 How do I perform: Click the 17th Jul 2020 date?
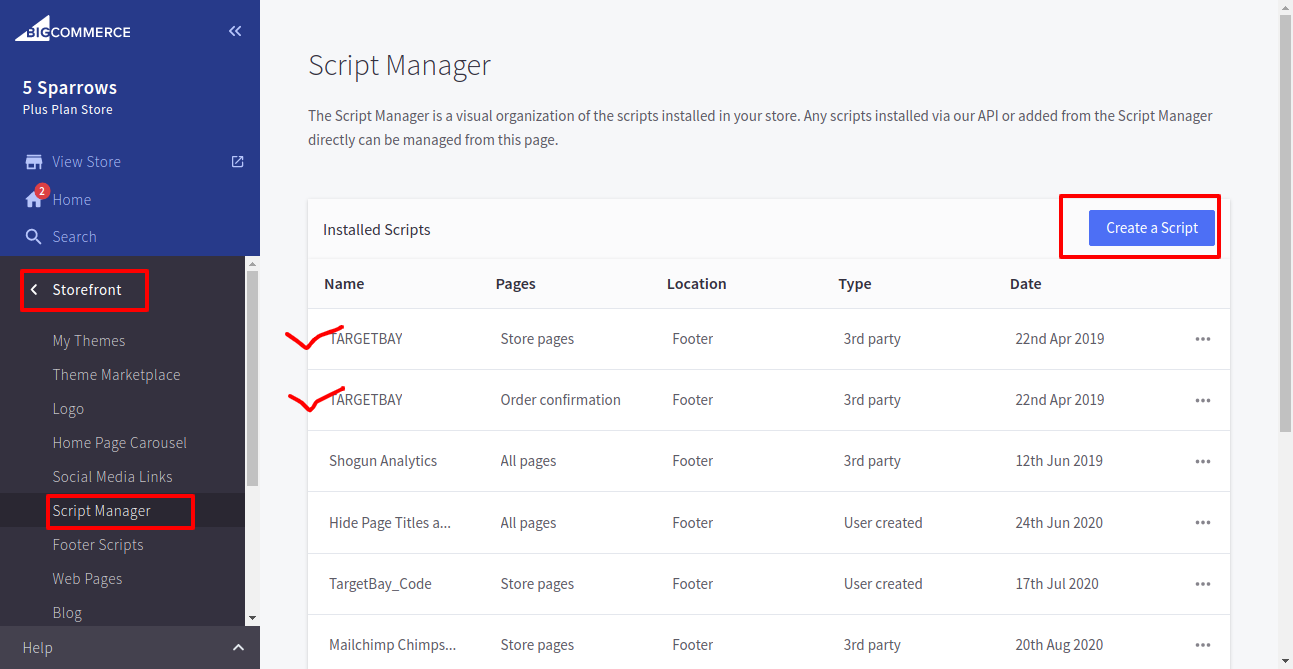click(x=1057, y=584)
